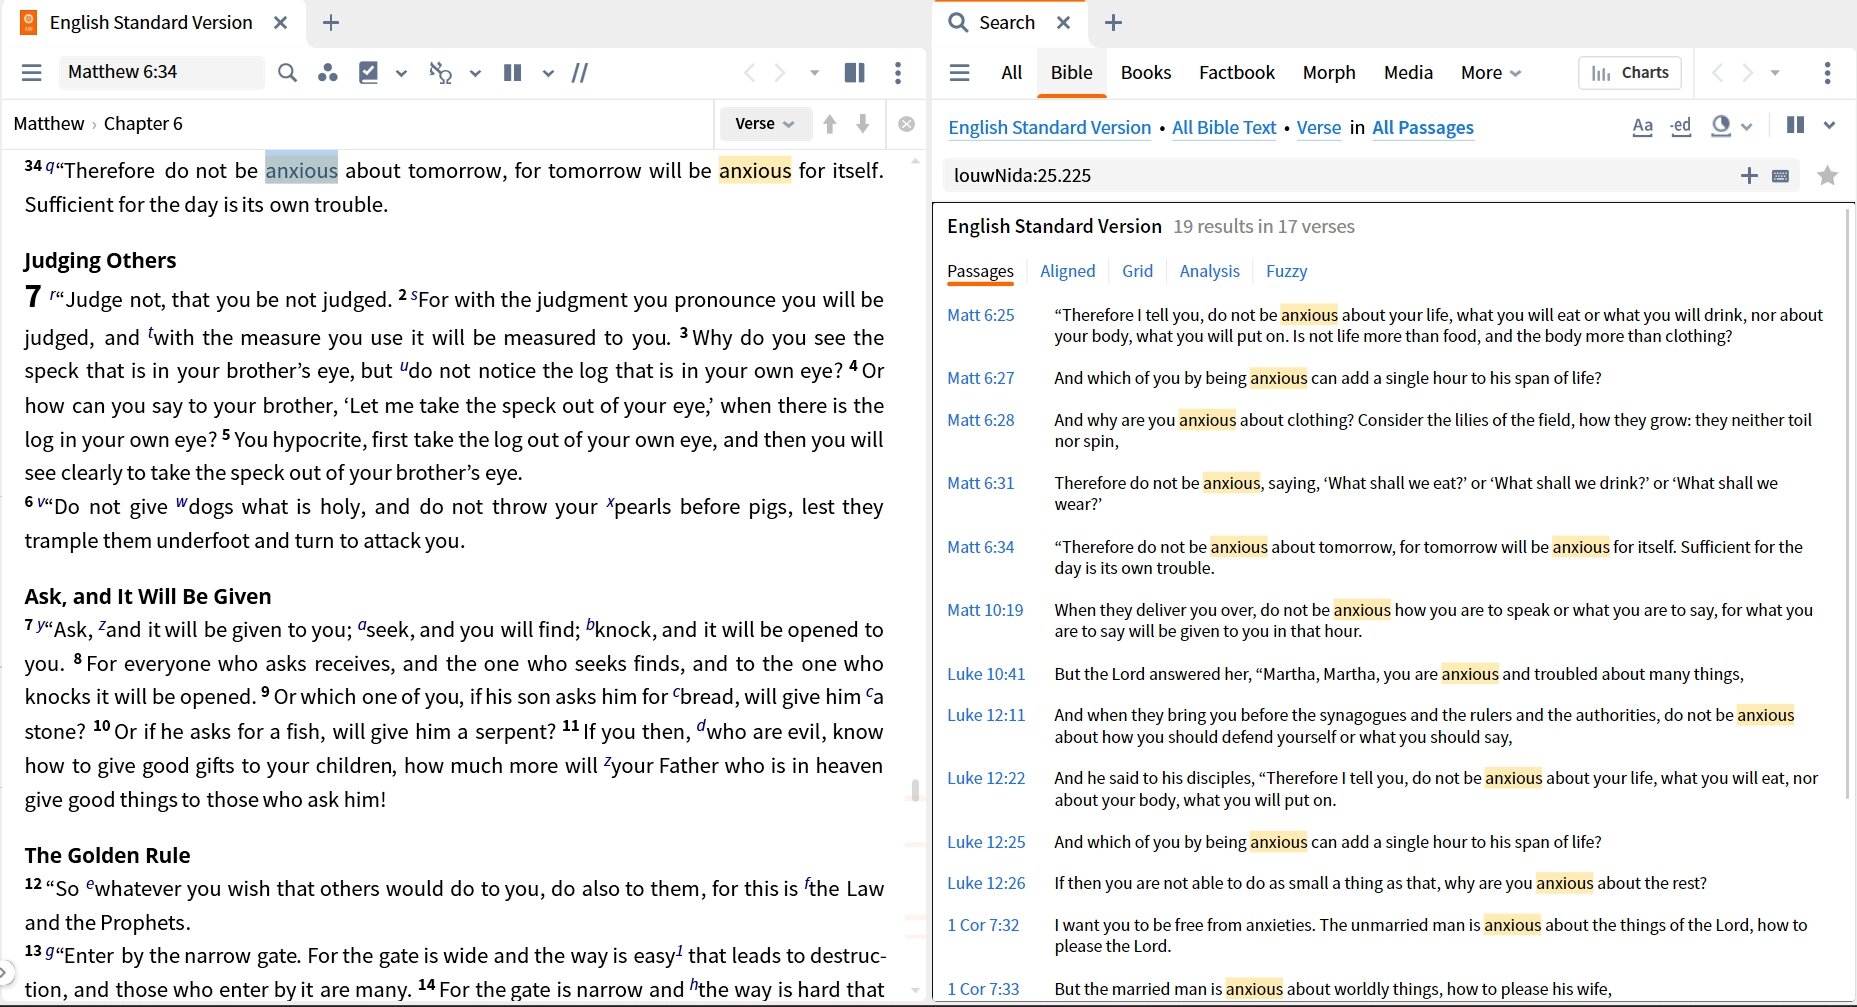Close the English Standard Version tab

pyautogui.click(x=281, y=22)
